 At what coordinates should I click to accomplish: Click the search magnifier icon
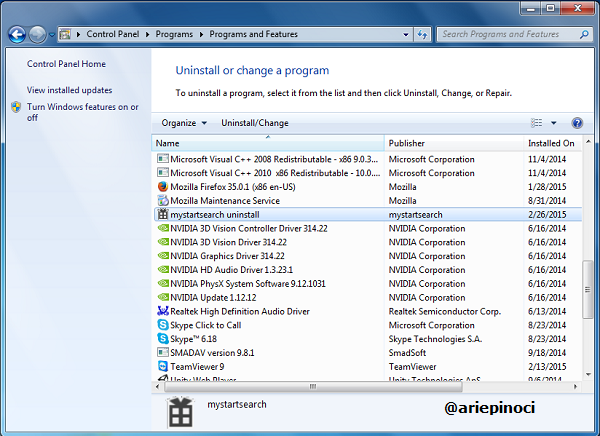(x=584, y=34)
